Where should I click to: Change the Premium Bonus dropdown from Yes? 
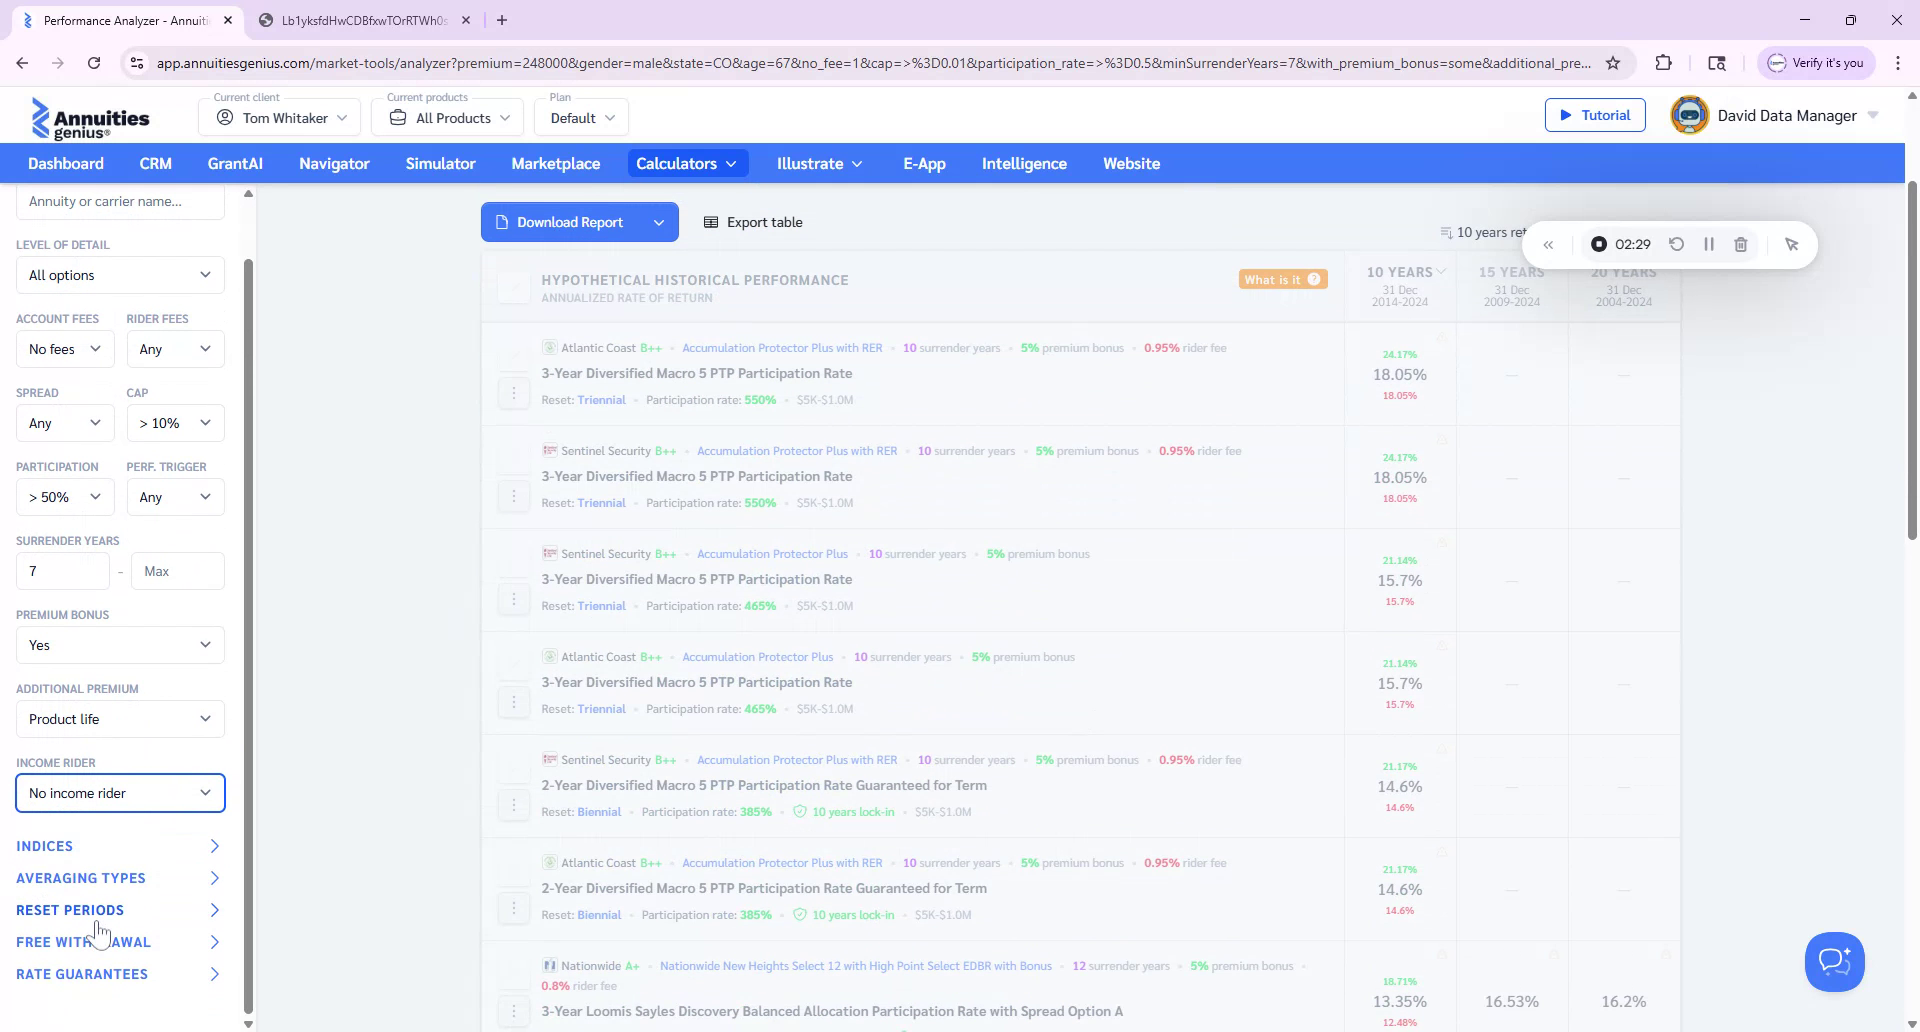tap(120, 645)
